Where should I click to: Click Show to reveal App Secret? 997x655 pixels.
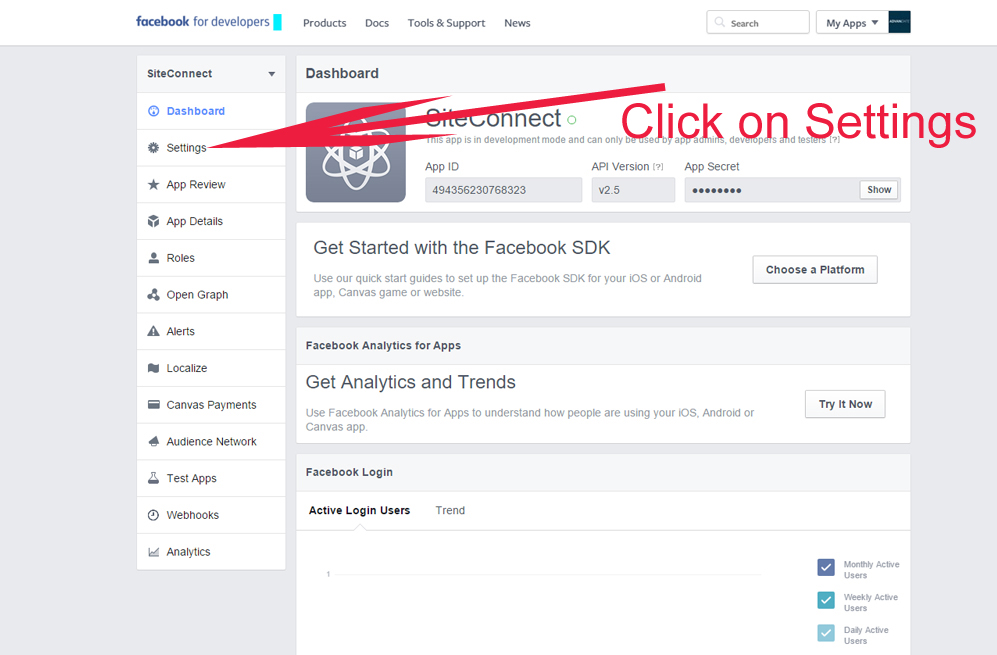click(879, 190)
